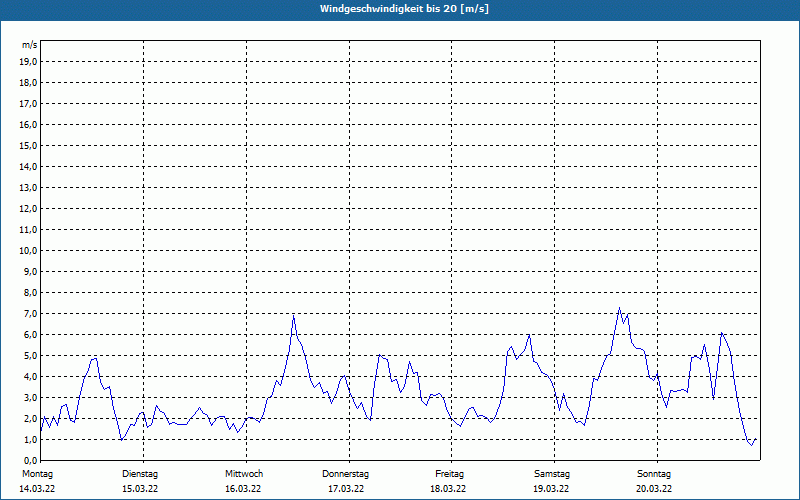
Task: Click the 0,0 y-axis label
Action: point(30,461)
